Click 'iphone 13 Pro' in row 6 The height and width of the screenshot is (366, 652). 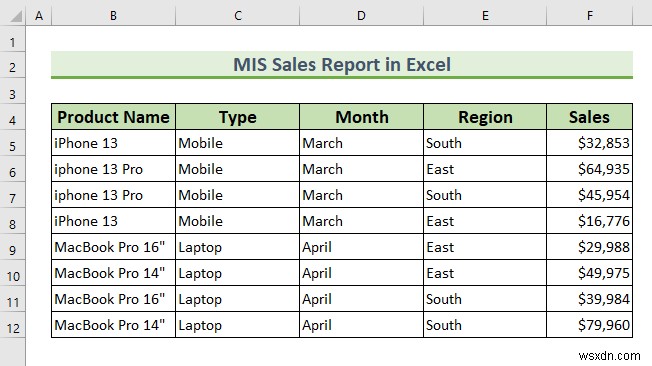click(99, 169)
